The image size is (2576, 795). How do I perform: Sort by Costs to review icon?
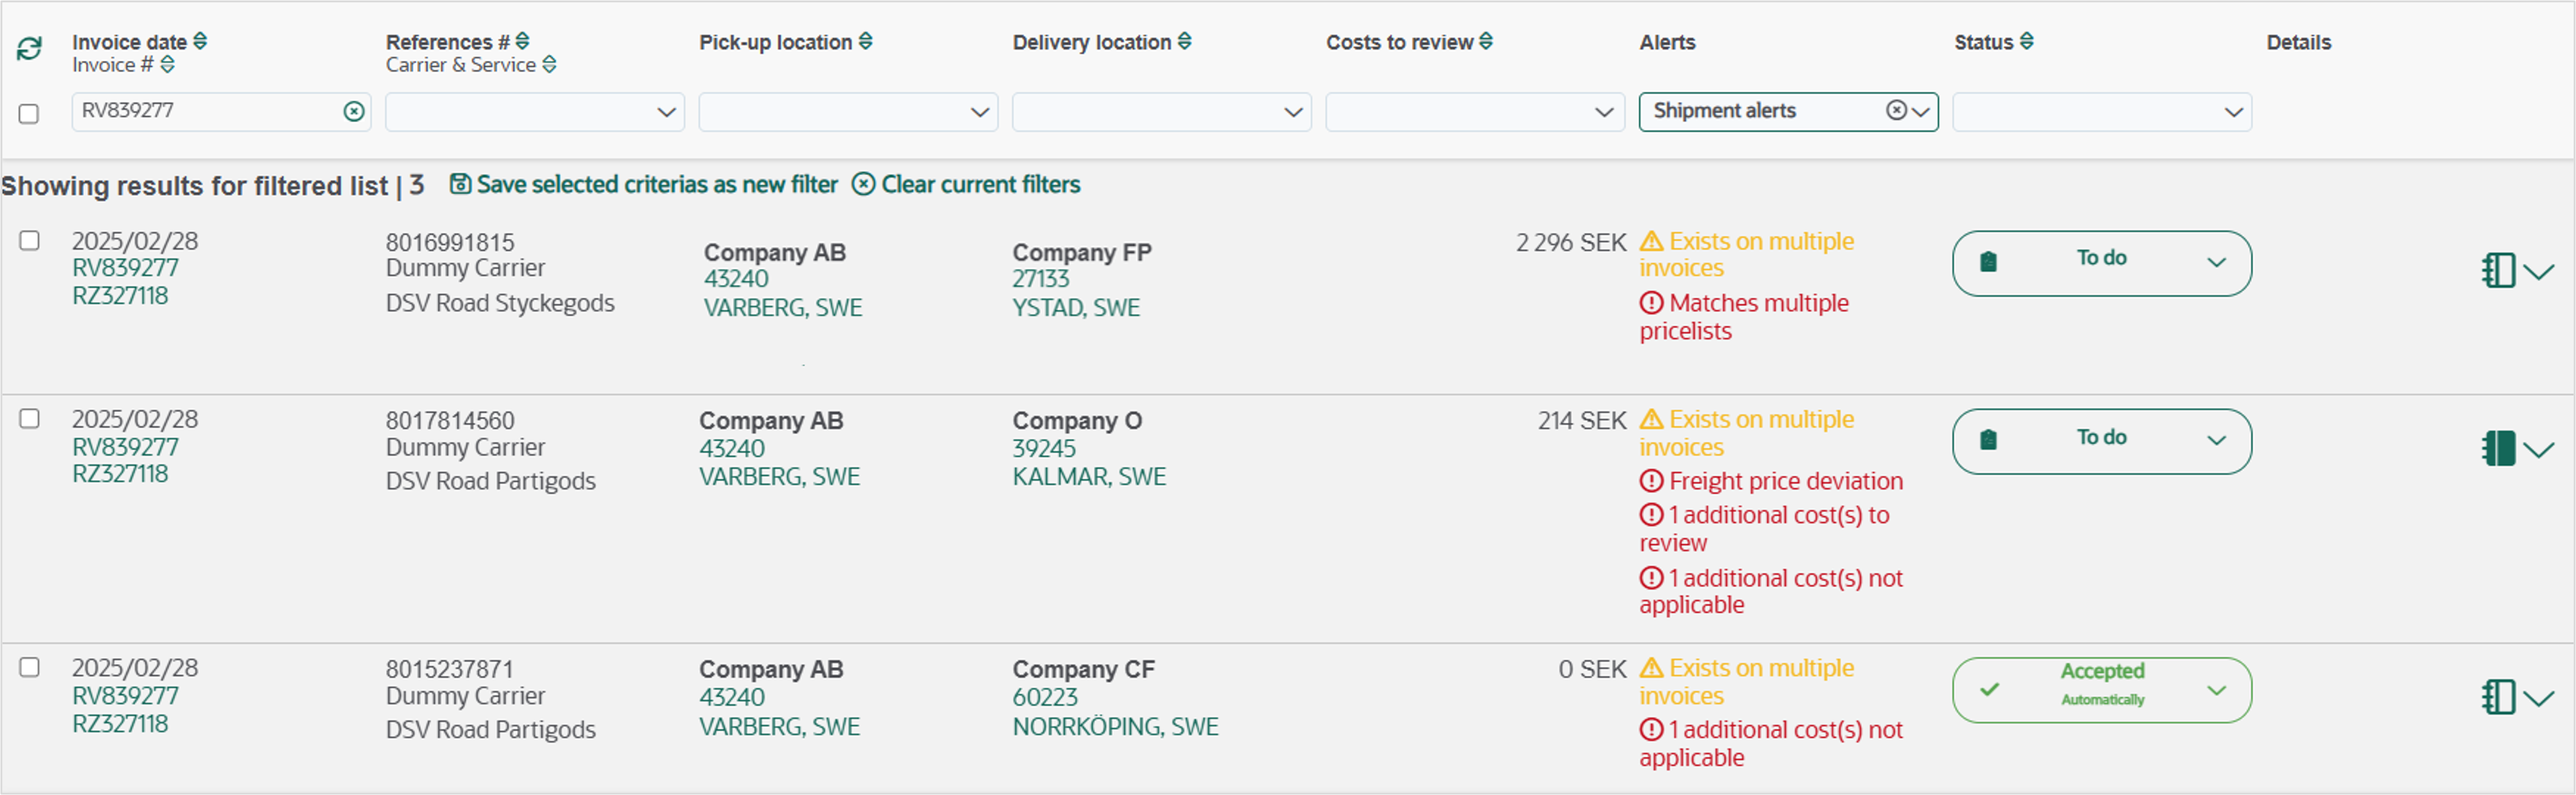pos(1486,41)
